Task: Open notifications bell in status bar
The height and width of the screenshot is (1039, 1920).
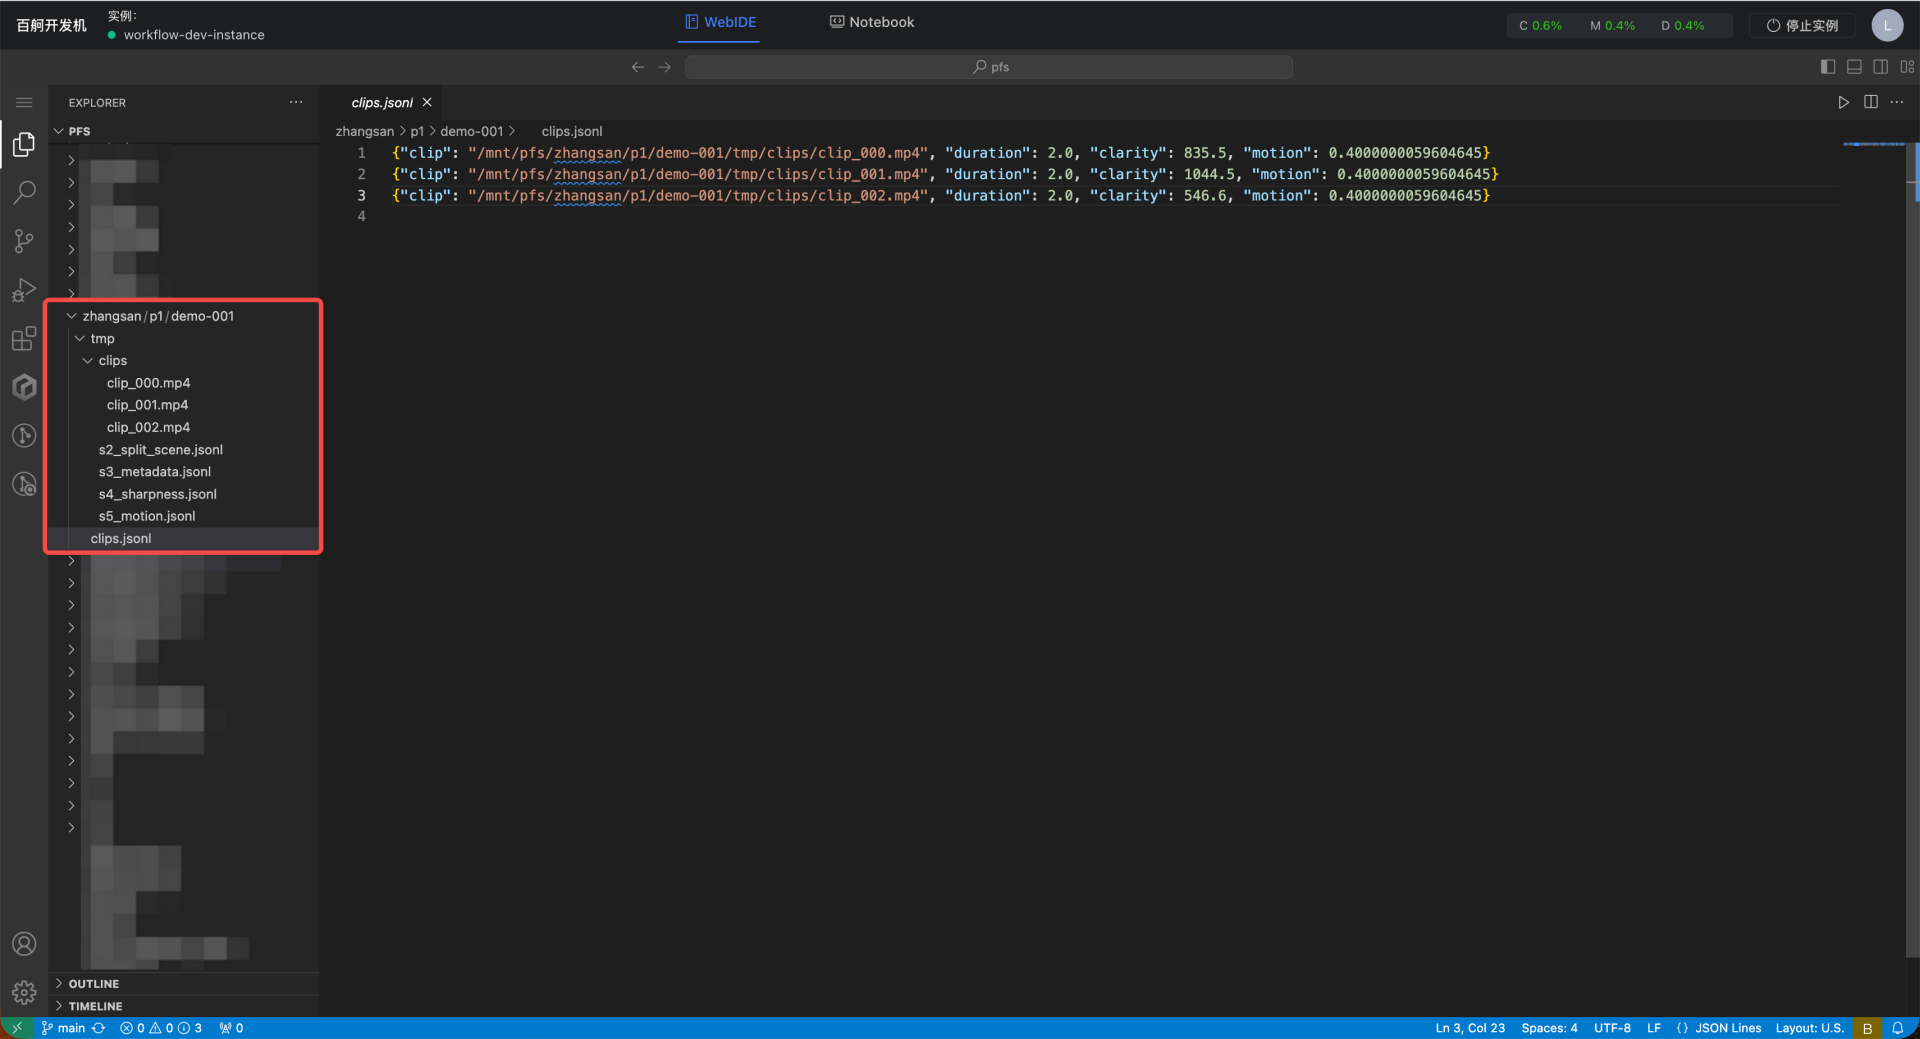Action: (1897, 1028)
